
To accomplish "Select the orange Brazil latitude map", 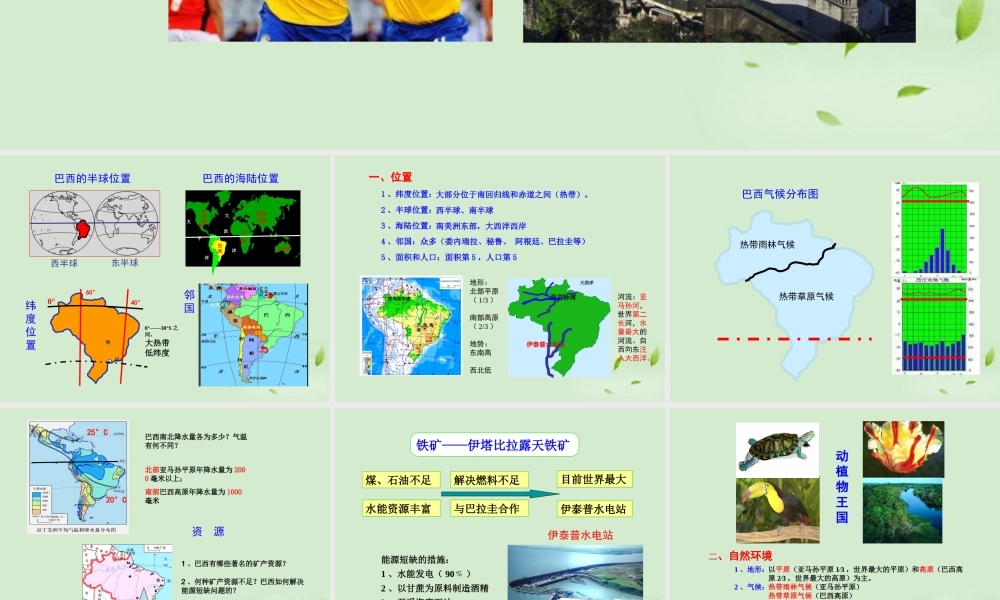I will pyautogui.click(x=96, y=337).
